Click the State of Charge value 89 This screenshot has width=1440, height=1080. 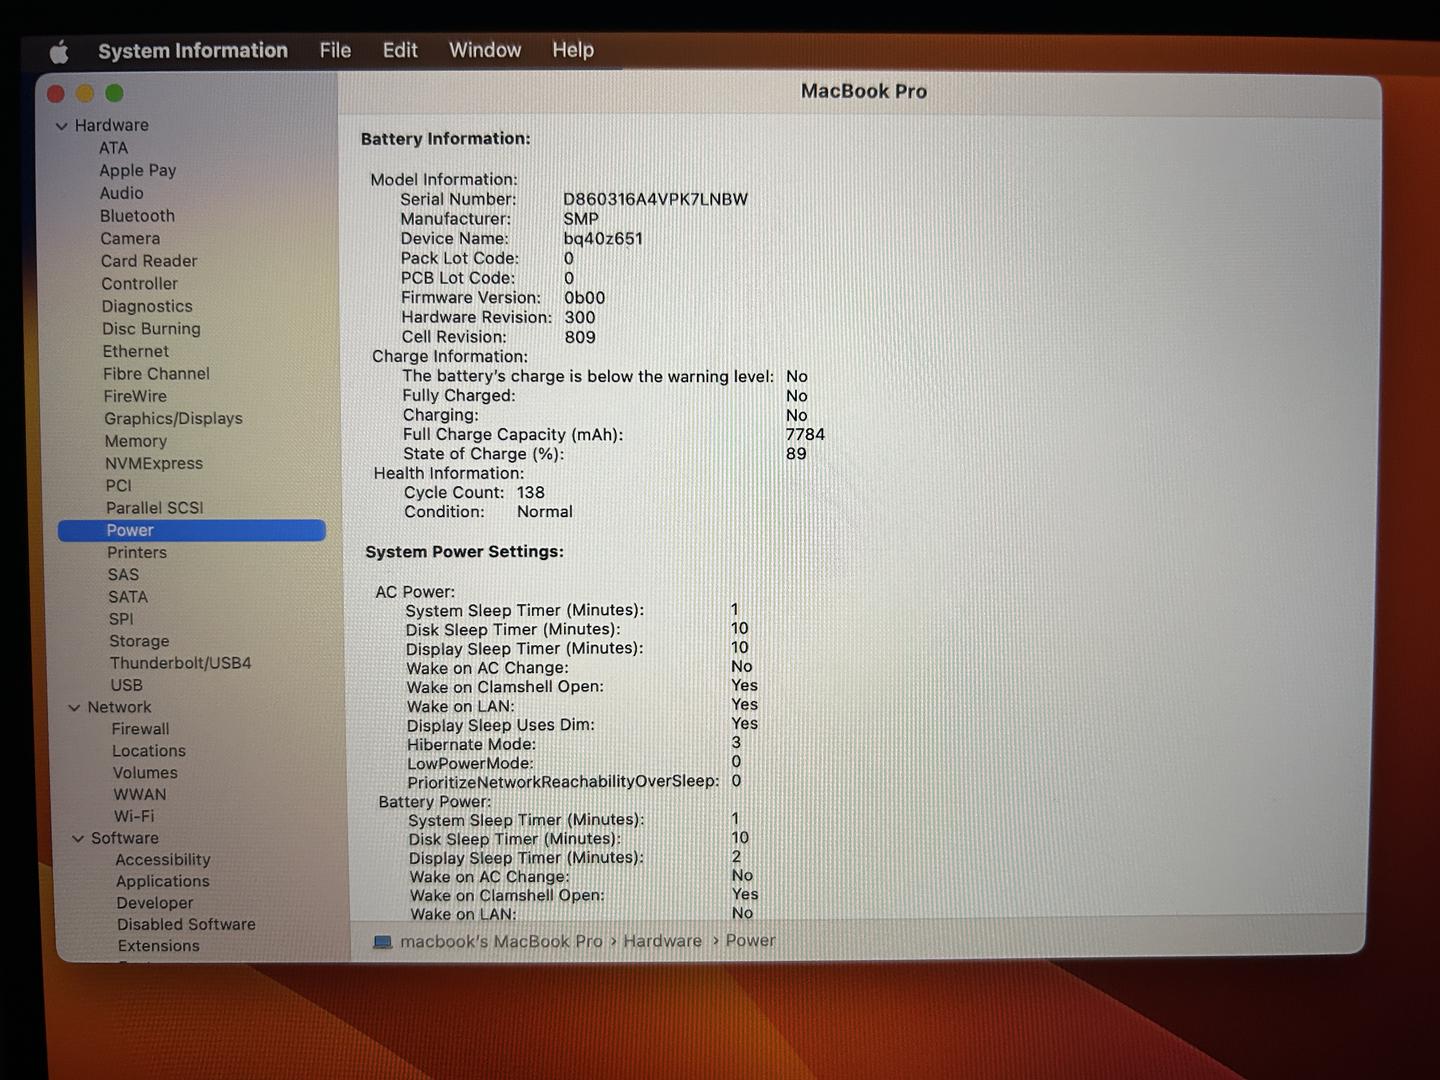point(796,454)
